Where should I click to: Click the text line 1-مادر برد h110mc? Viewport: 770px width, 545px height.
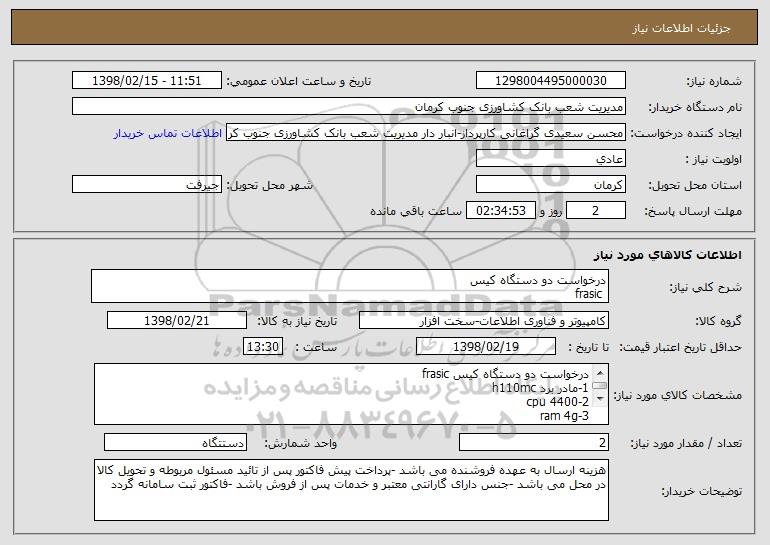tap(540, 388)
